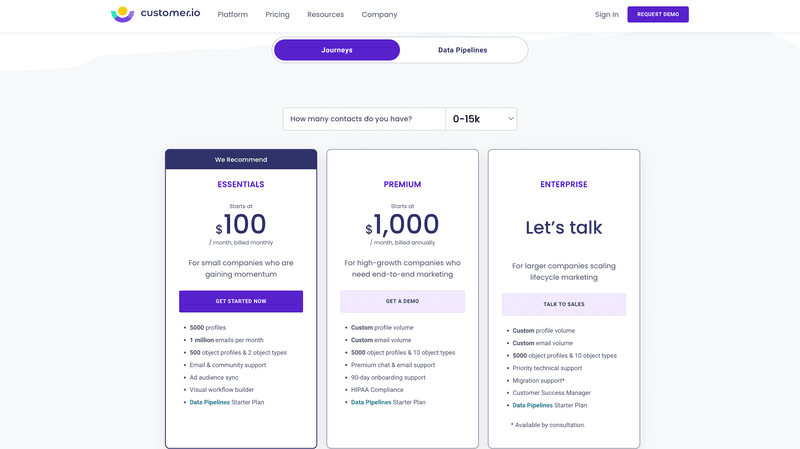Open the Resources menu
800x449 pixels.
tap(326, 14)
